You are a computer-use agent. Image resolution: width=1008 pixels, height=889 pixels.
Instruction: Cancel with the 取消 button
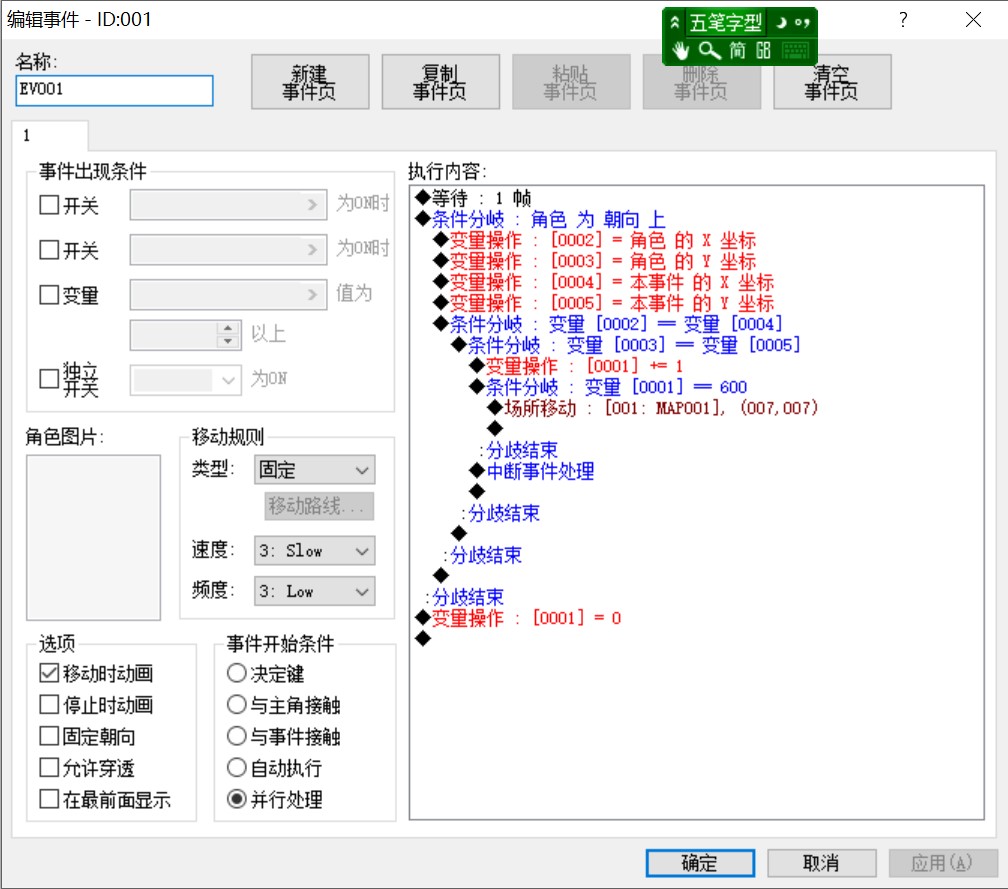click(x=822, y=863)
